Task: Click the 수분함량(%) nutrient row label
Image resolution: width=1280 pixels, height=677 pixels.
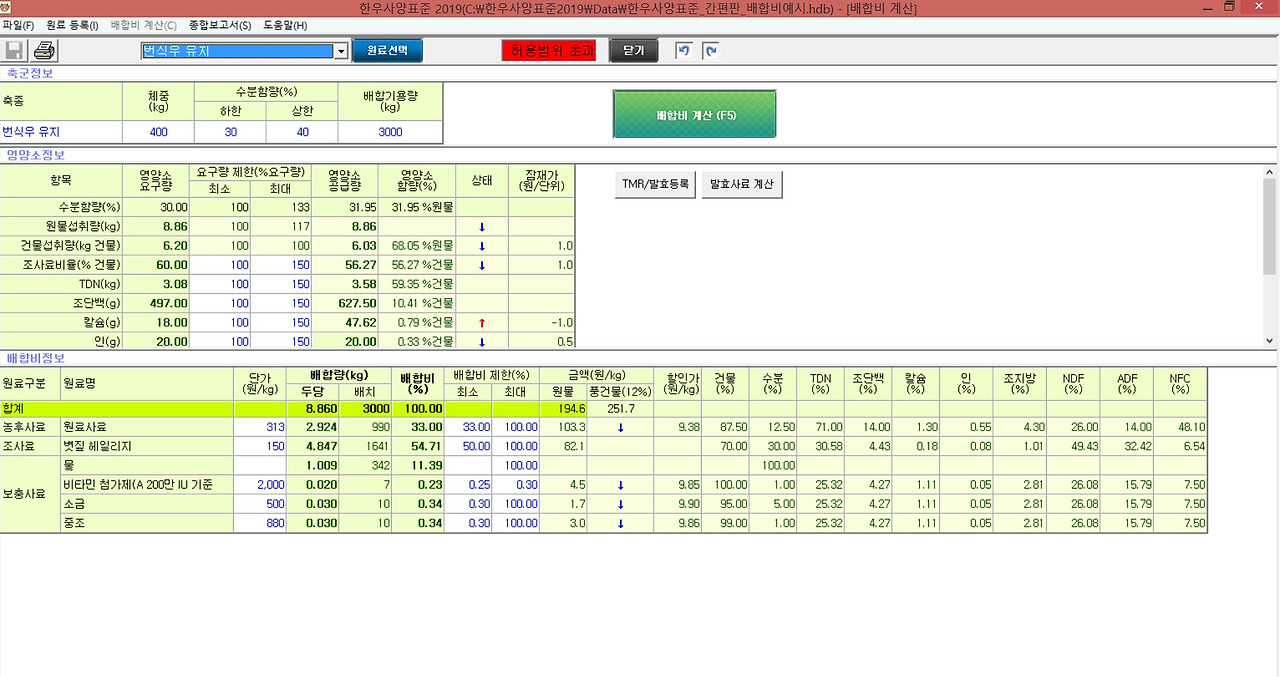Action: pyautogui.click(x=61, y=206)
